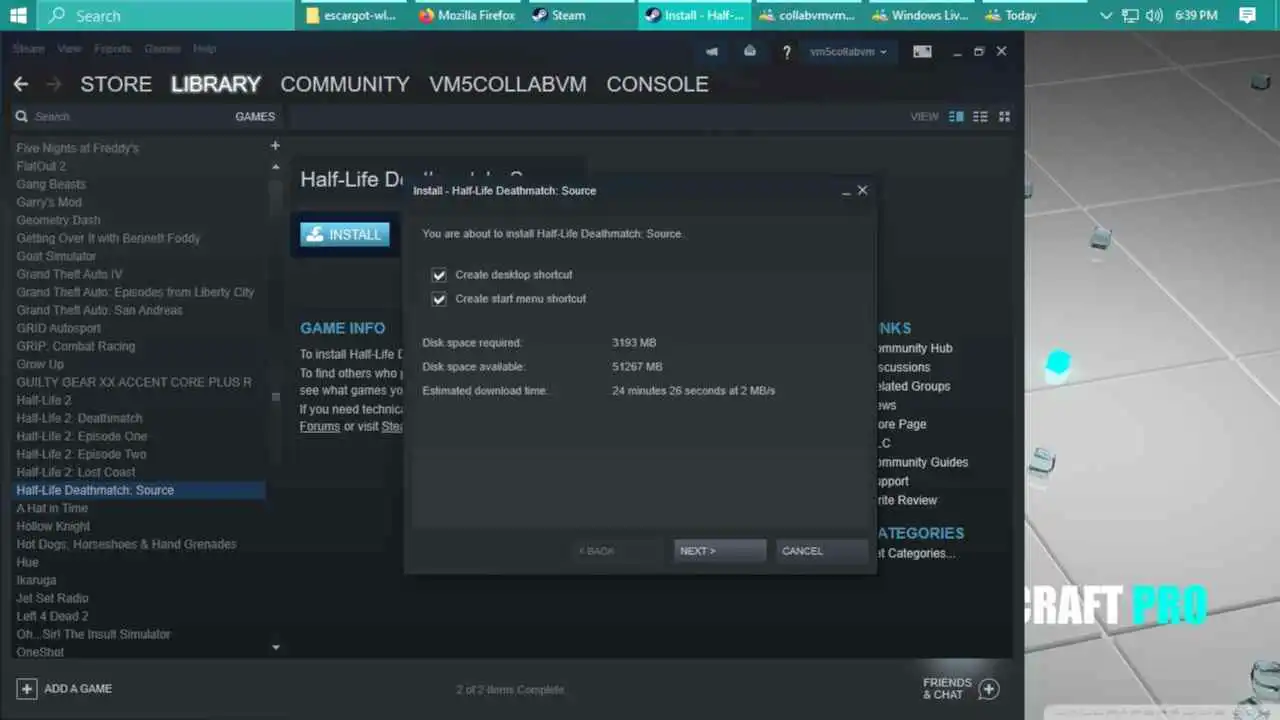Enter Big Picture mode via its icon
Image resolution: width=1280 pixels, height=720 pixels.
point(922,51)
